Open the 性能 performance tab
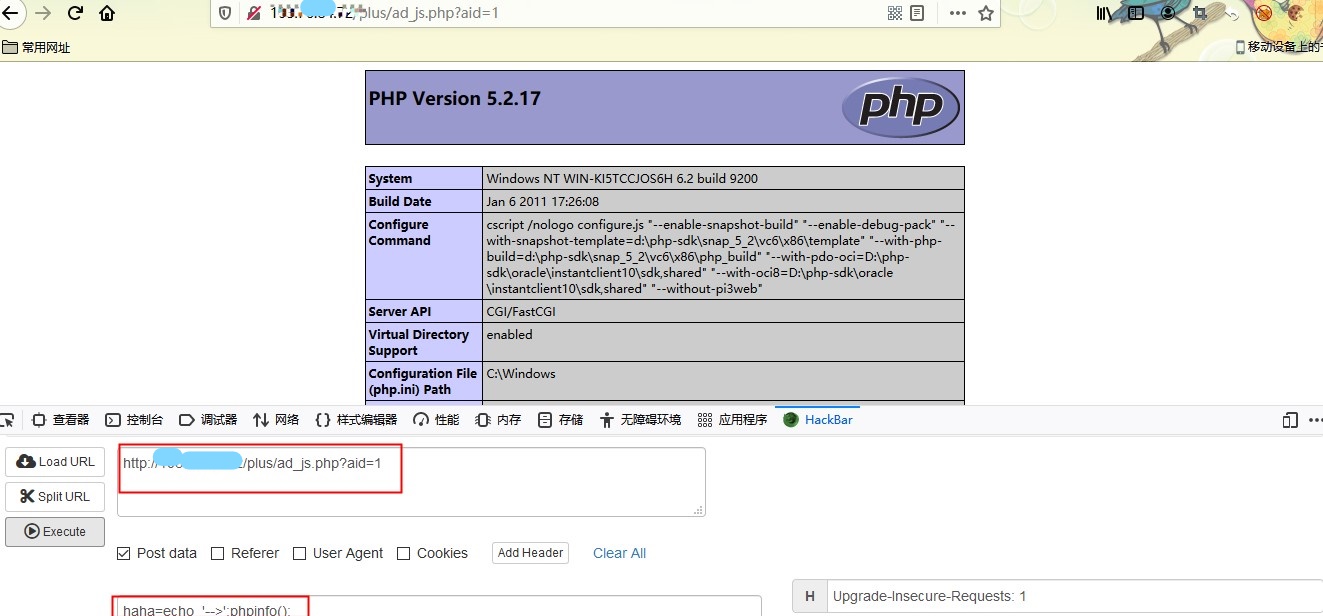 (x=436, y=420)
